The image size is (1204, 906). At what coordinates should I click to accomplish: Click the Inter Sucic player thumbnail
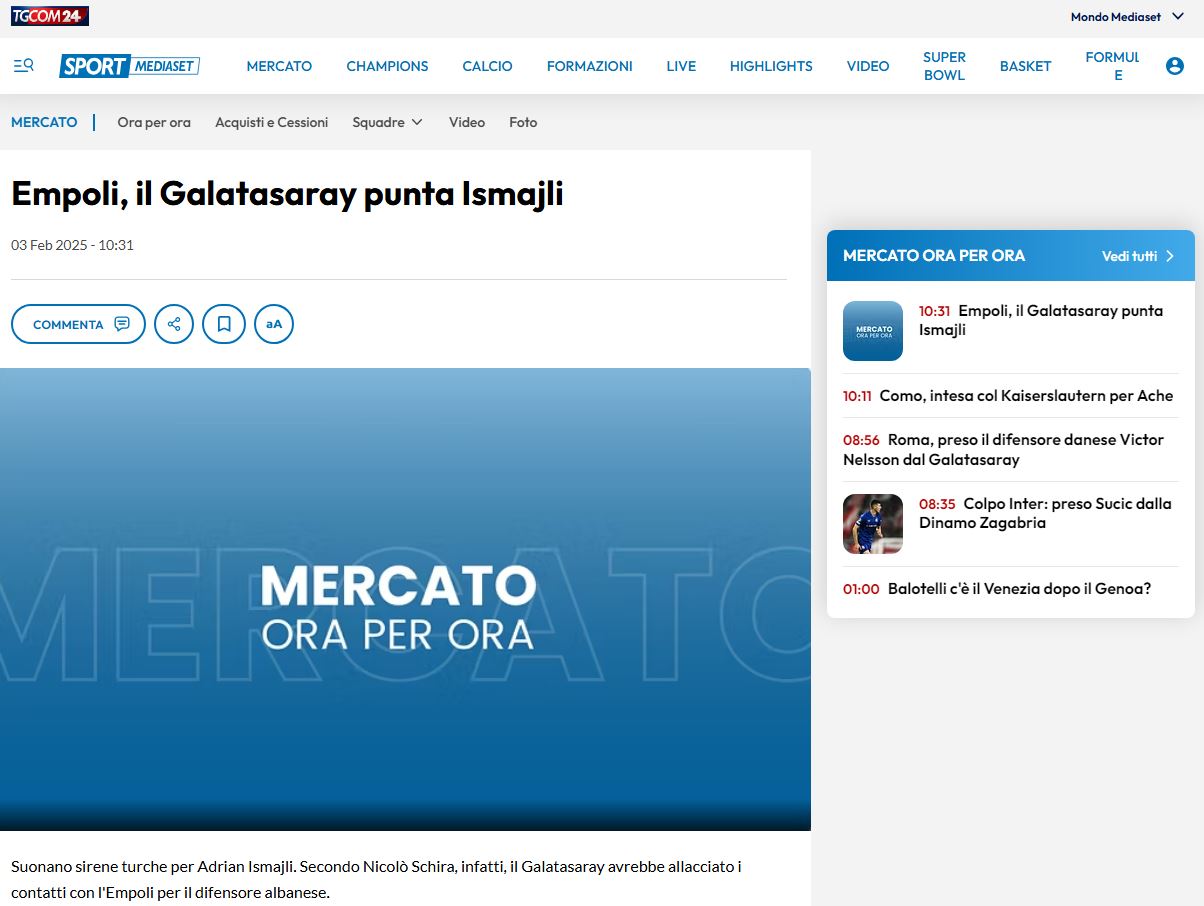(872, 524)
